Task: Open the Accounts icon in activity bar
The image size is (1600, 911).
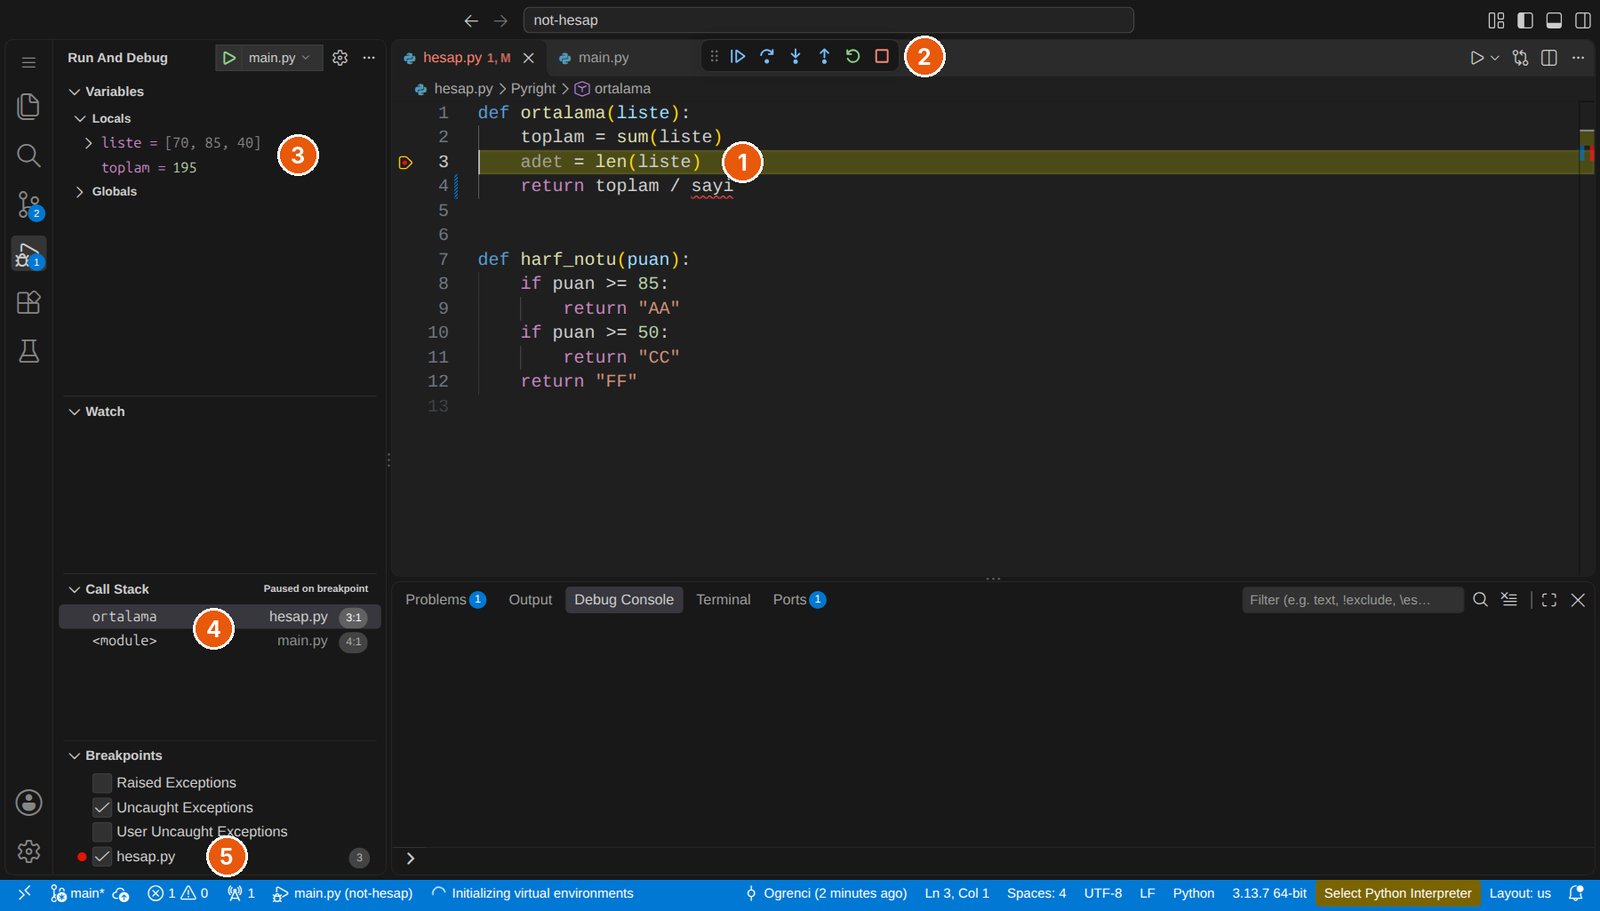Action: pyautogui.click(x=29, y=802)
